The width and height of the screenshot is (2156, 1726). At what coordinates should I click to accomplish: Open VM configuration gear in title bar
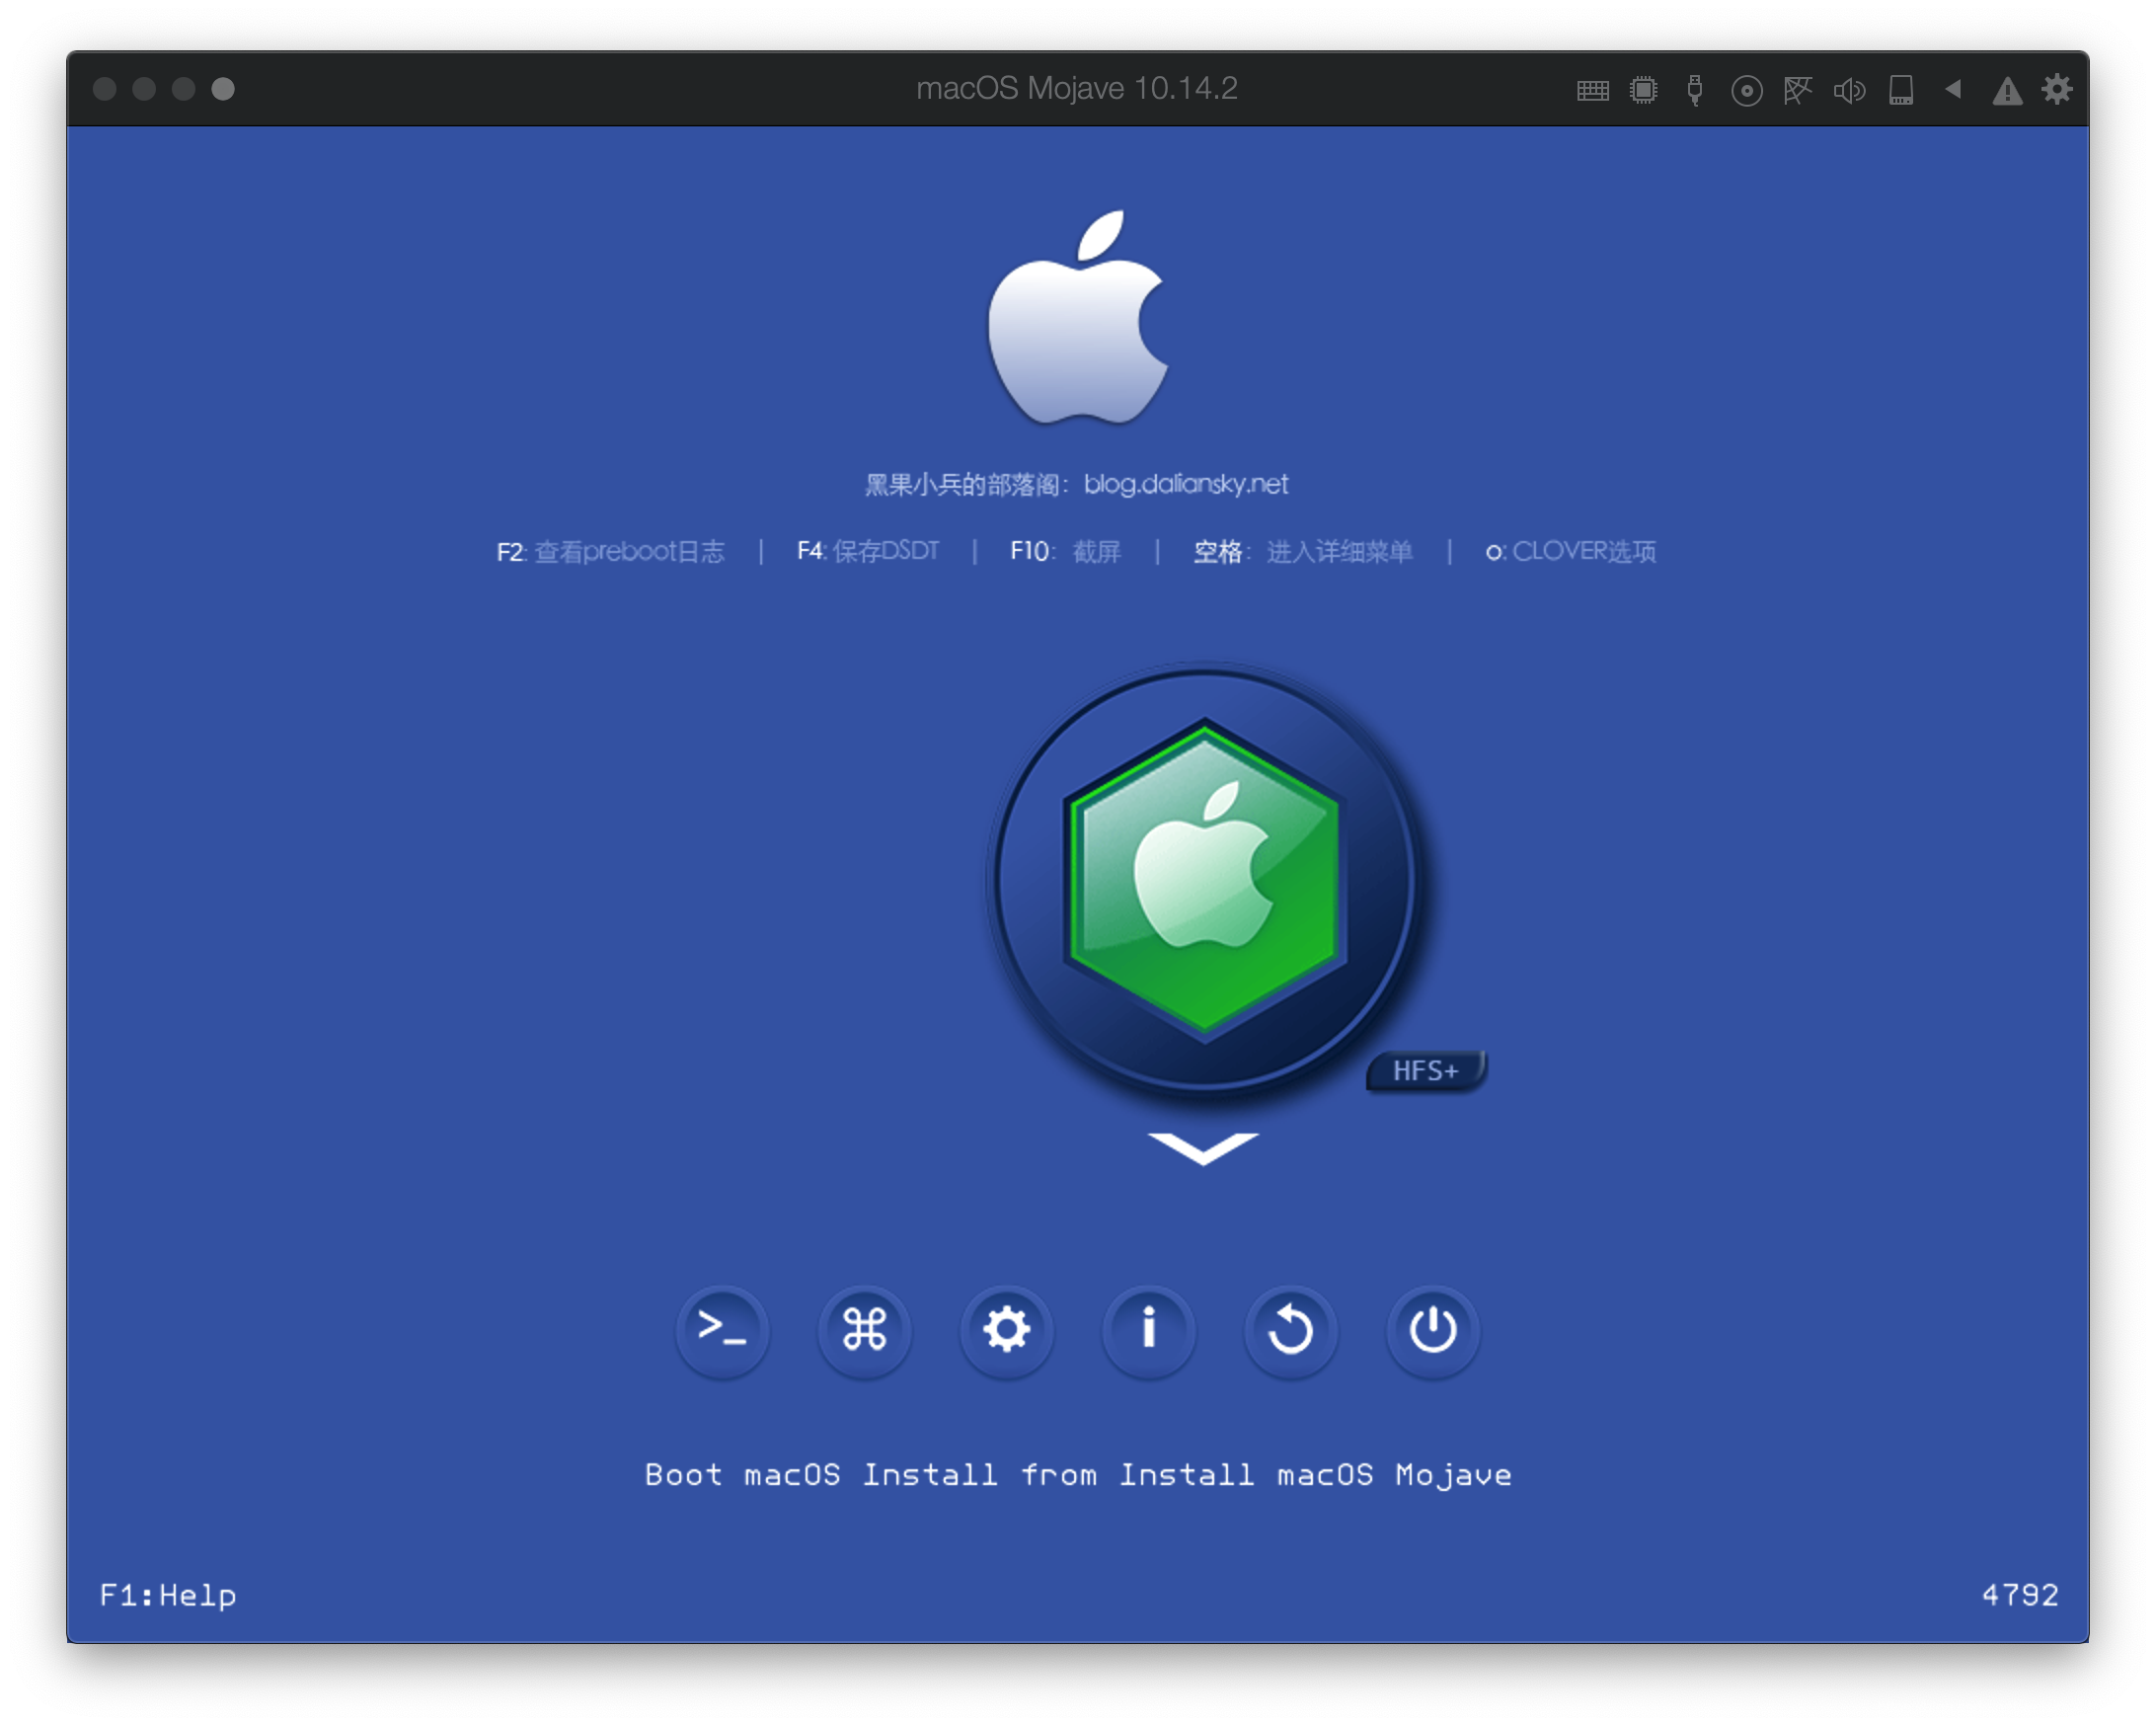[x=2057, y=90]
